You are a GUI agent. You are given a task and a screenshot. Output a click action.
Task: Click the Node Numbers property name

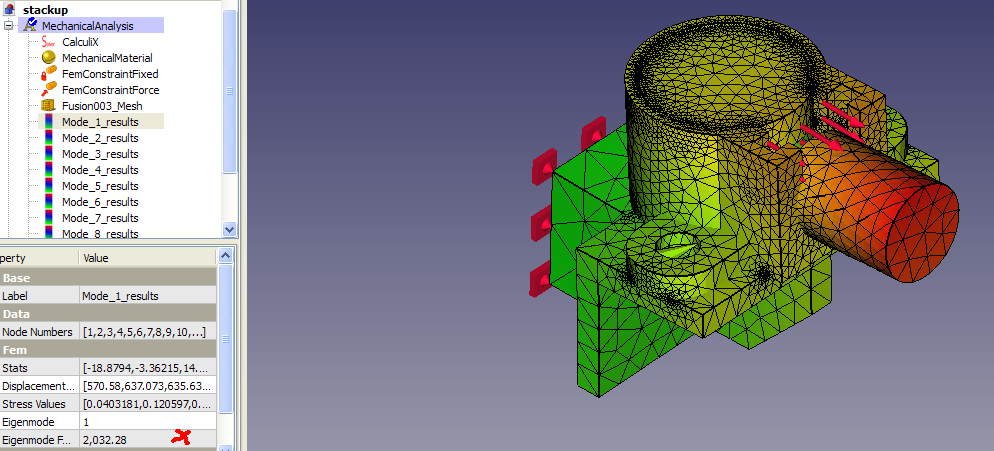click(x=39, y=332)
